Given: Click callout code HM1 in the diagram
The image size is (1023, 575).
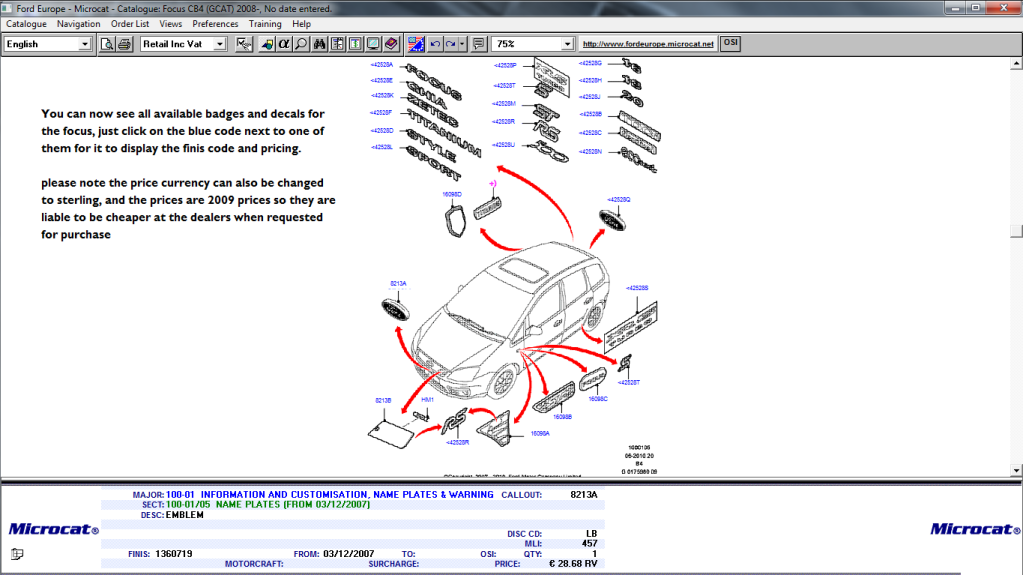Looking at the screenshot, I should tap(427, 399).
